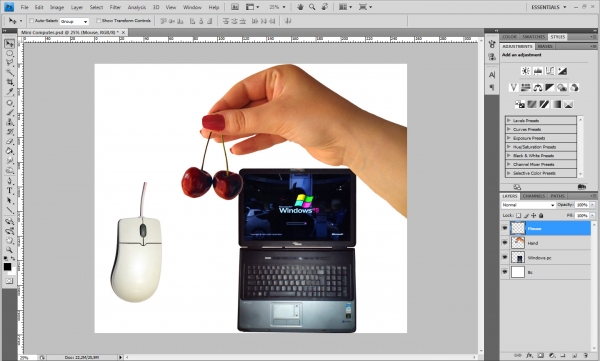Open the Opacity slider arrow
The width and height of the screenshot is (600, 361).
[592, 205]
